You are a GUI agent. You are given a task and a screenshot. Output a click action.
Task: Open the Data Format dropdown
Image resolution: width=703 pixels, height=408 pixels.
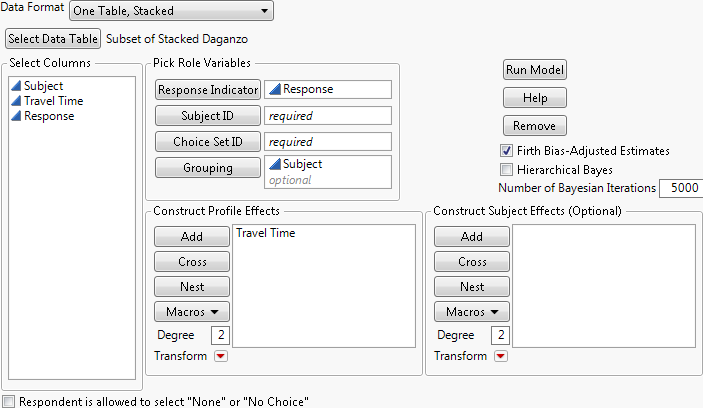[x=171, y=11]
